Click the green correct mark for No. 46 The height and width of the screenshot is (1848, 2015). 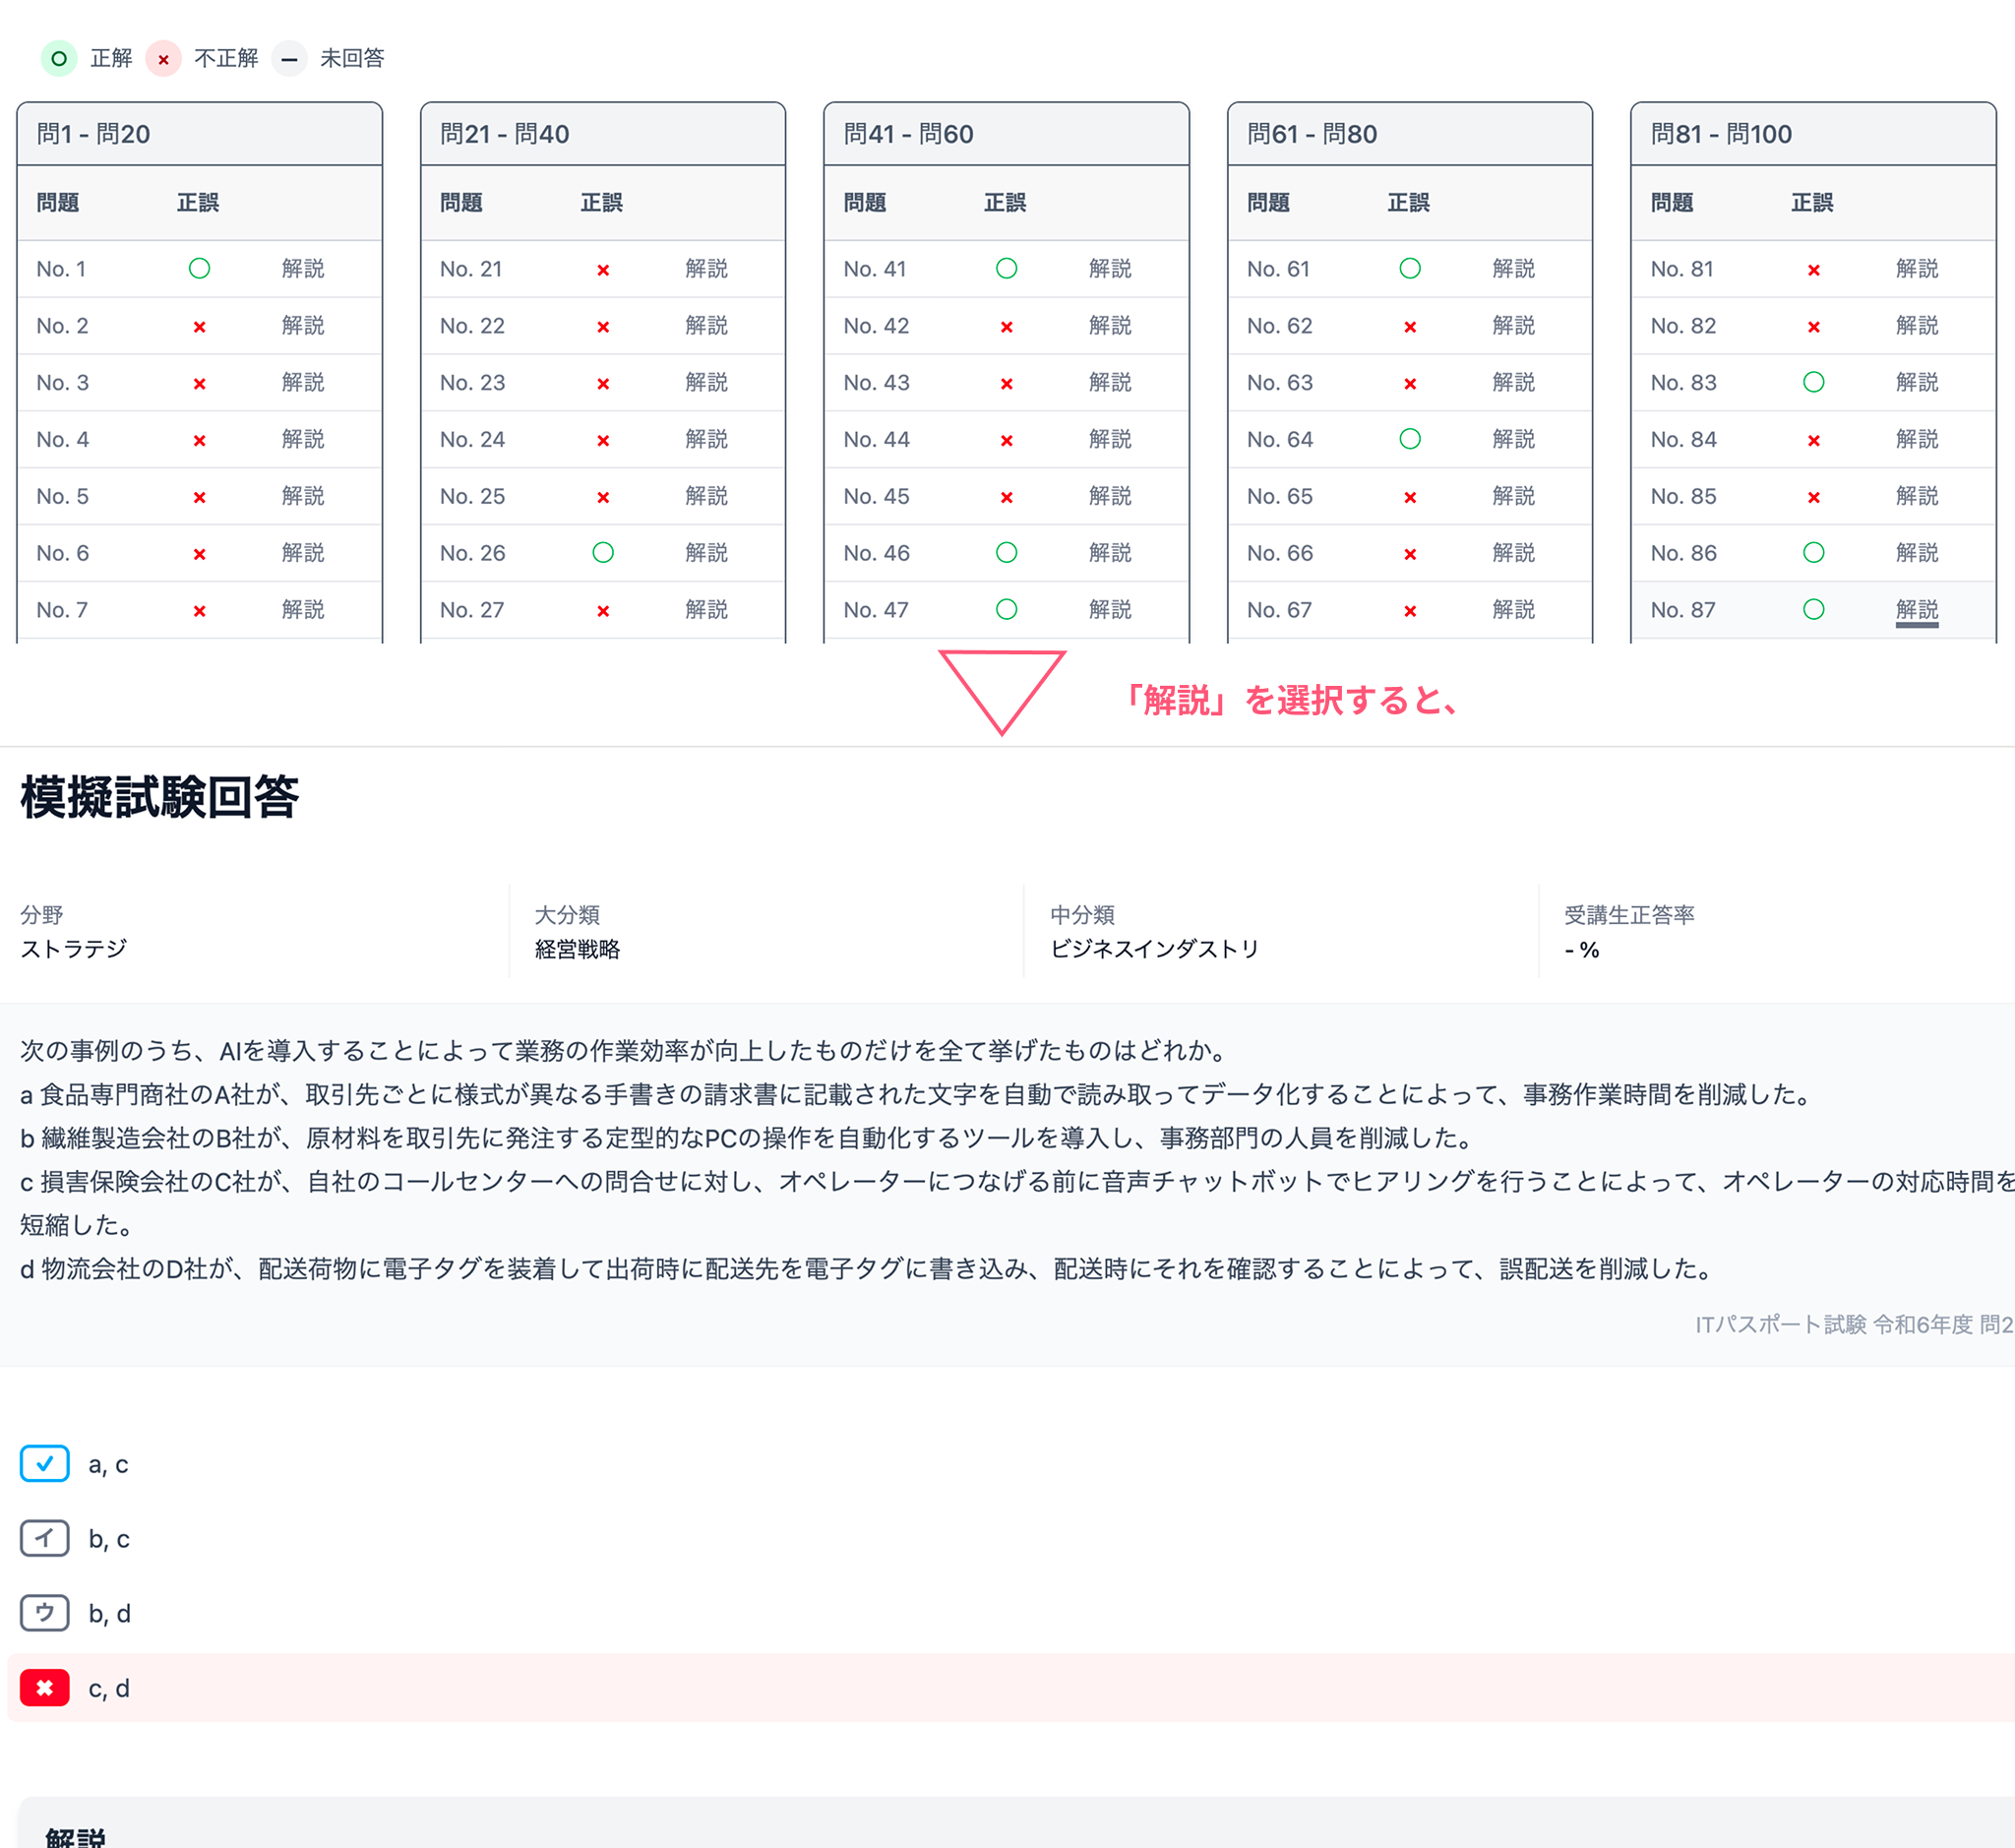click(1006, 552)
